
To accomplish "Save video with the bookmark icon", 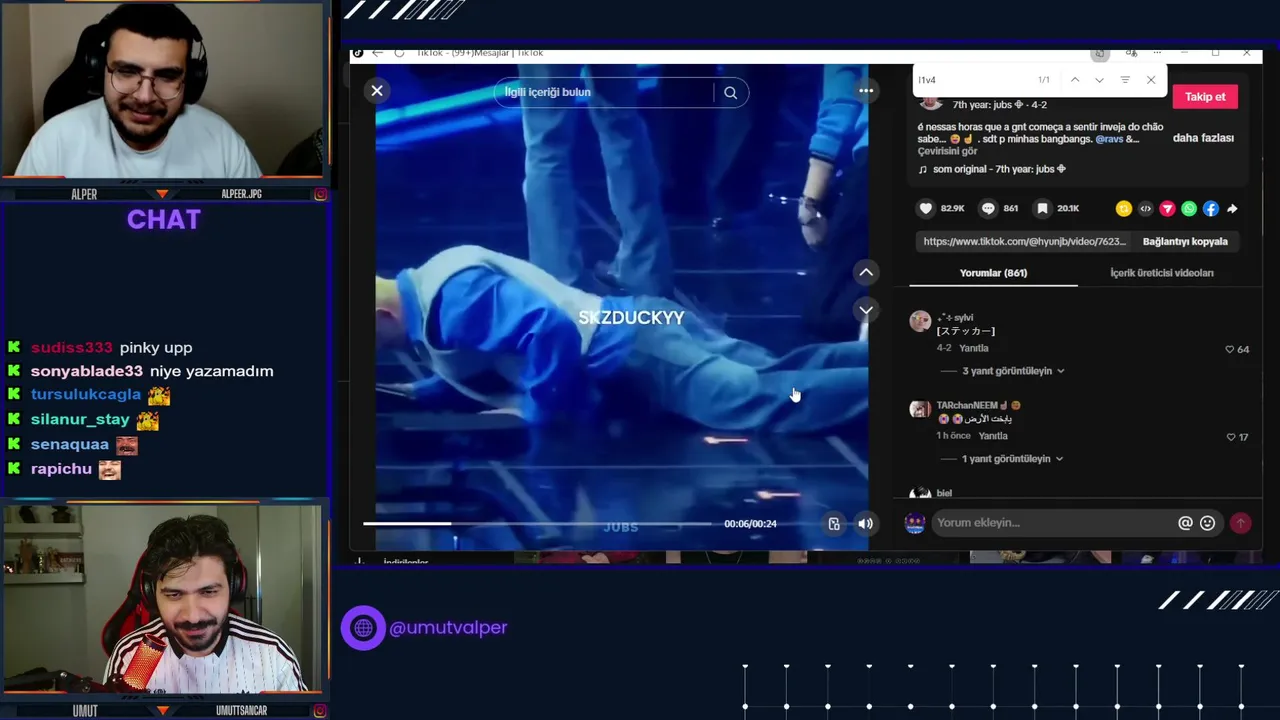I will pos(1042,208).
